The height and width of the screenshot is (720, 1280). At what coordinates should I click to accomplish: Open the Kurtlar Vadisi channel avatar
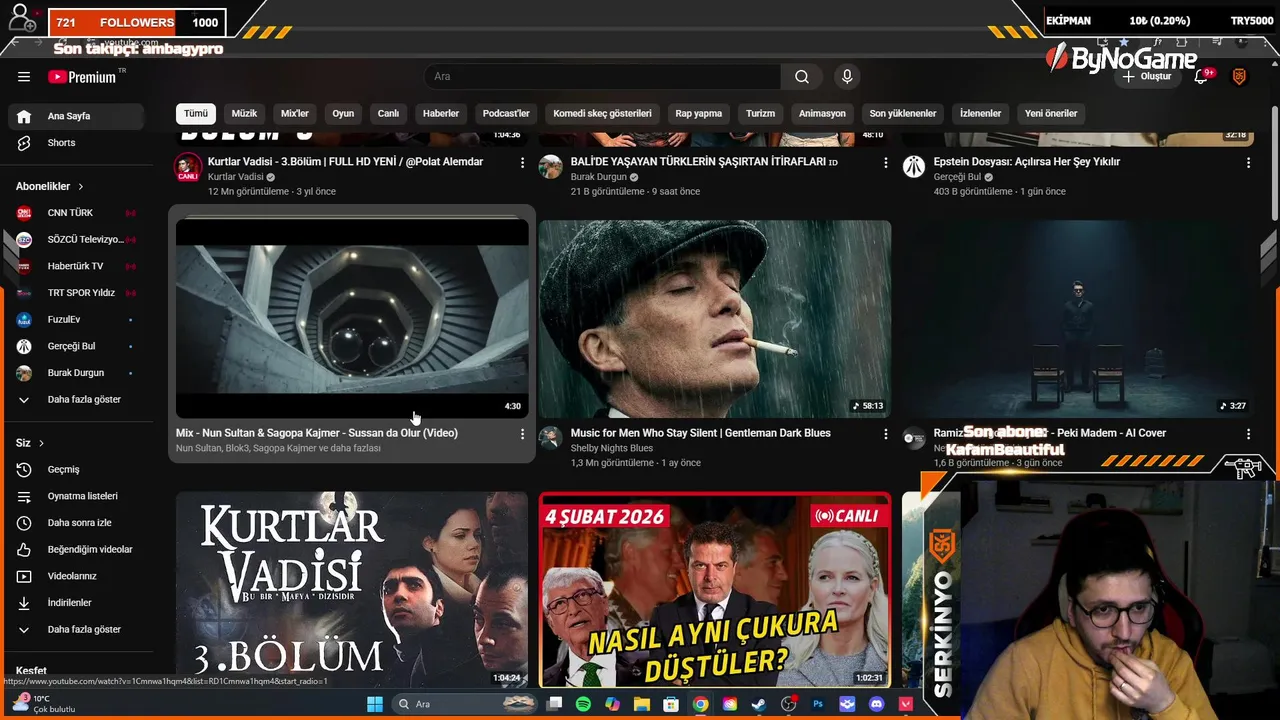[188, 167]
